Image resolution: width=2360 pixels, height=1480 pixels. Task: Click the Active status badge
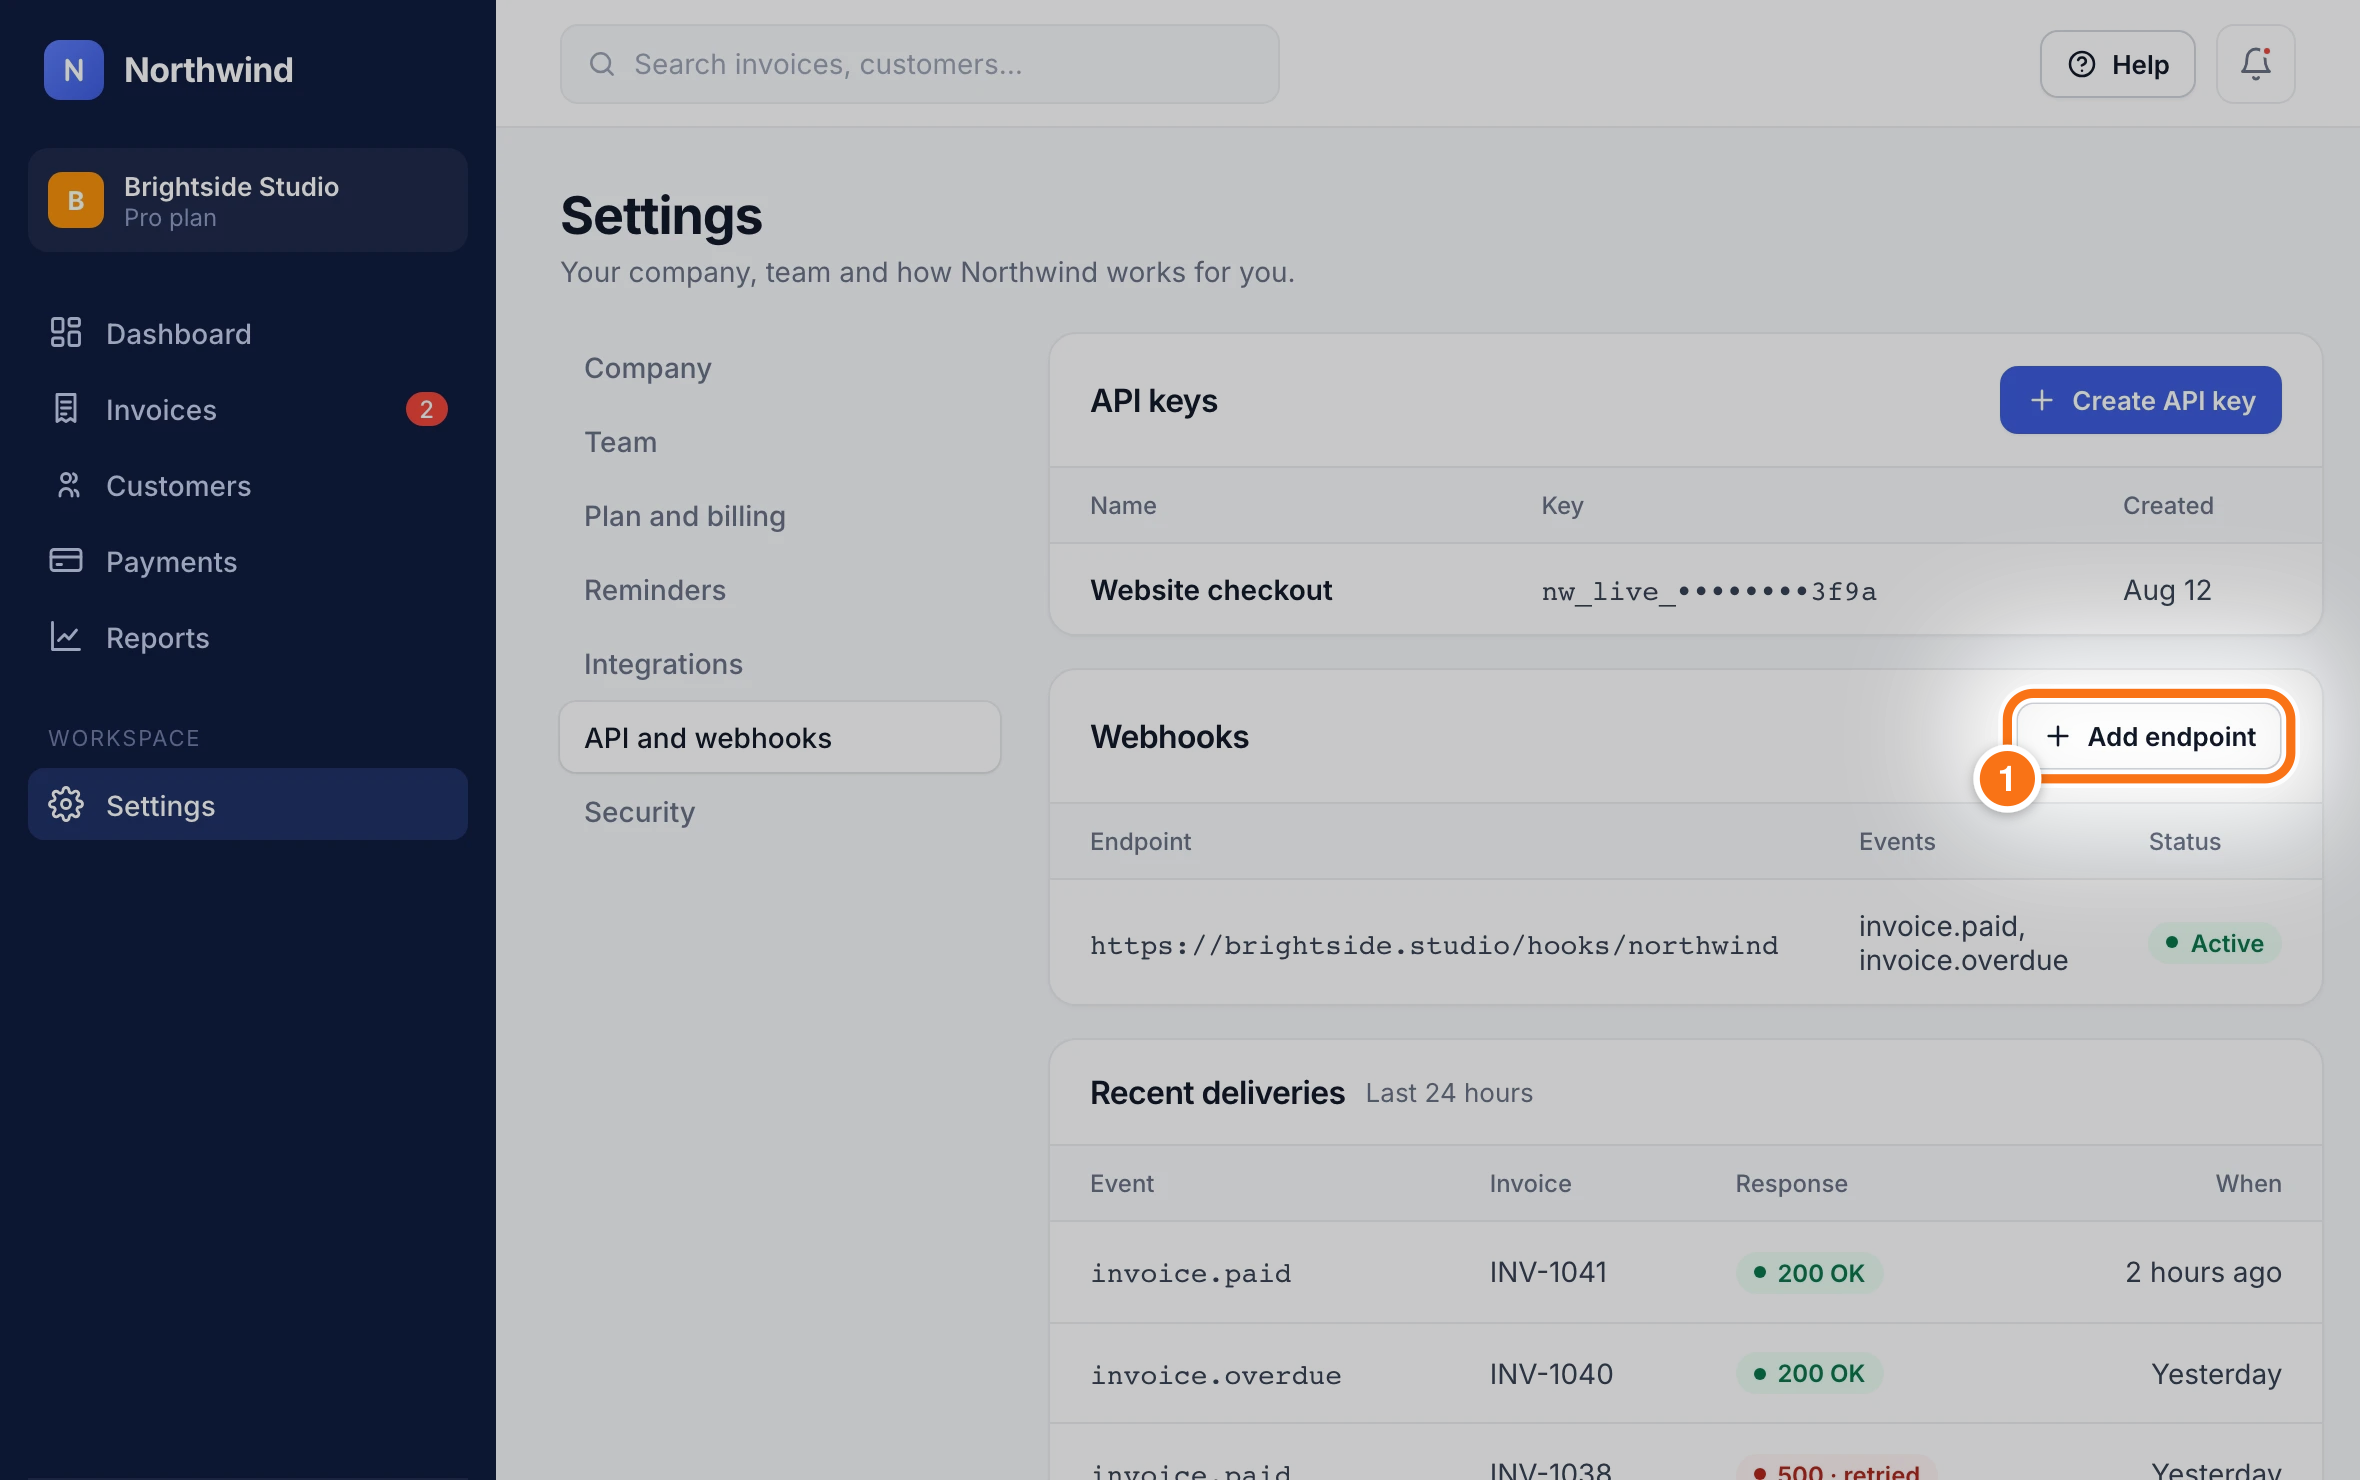(2215, 943)
